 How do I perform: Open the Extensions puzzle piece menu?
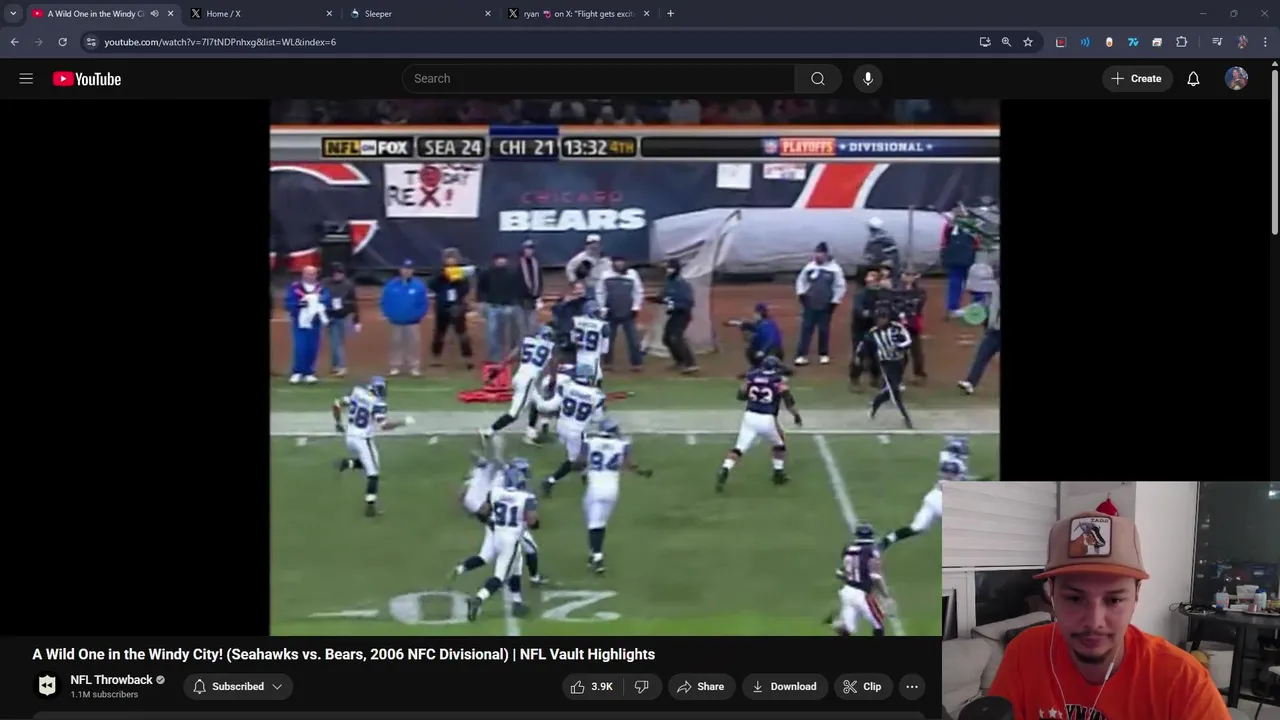[x=1182, y=42]
